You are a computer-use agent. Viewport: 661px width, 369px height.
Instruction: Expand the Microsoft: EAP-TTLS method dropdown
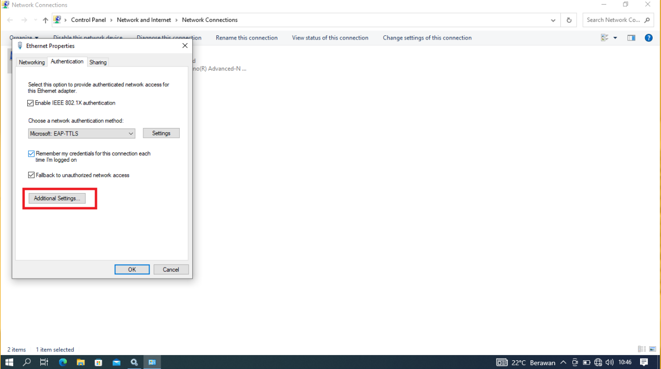(x=81, y=134)
